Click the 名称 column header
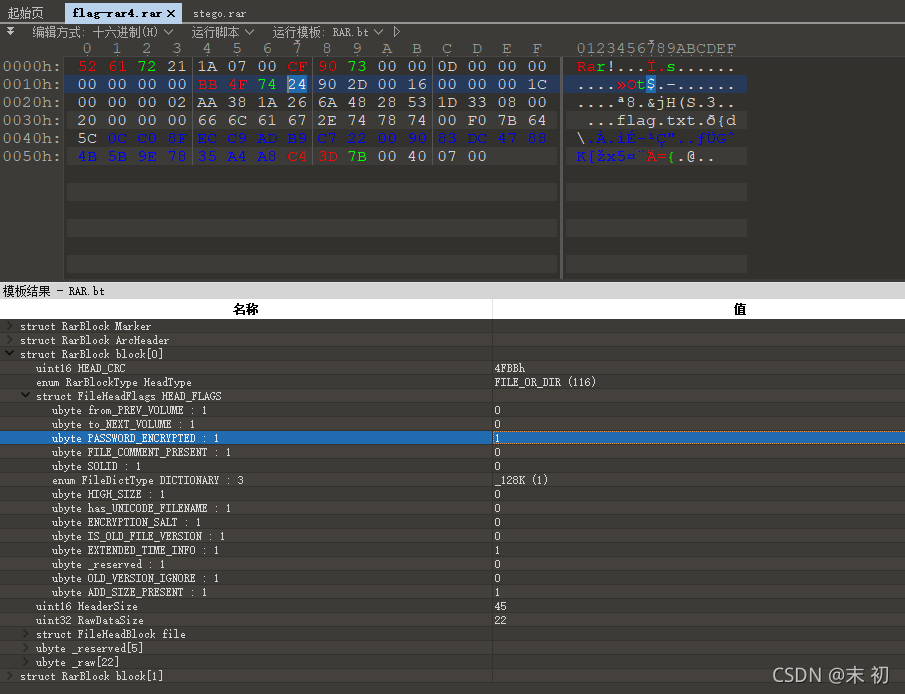This screenshot has width=905, height=694. [x=246, y=309]
